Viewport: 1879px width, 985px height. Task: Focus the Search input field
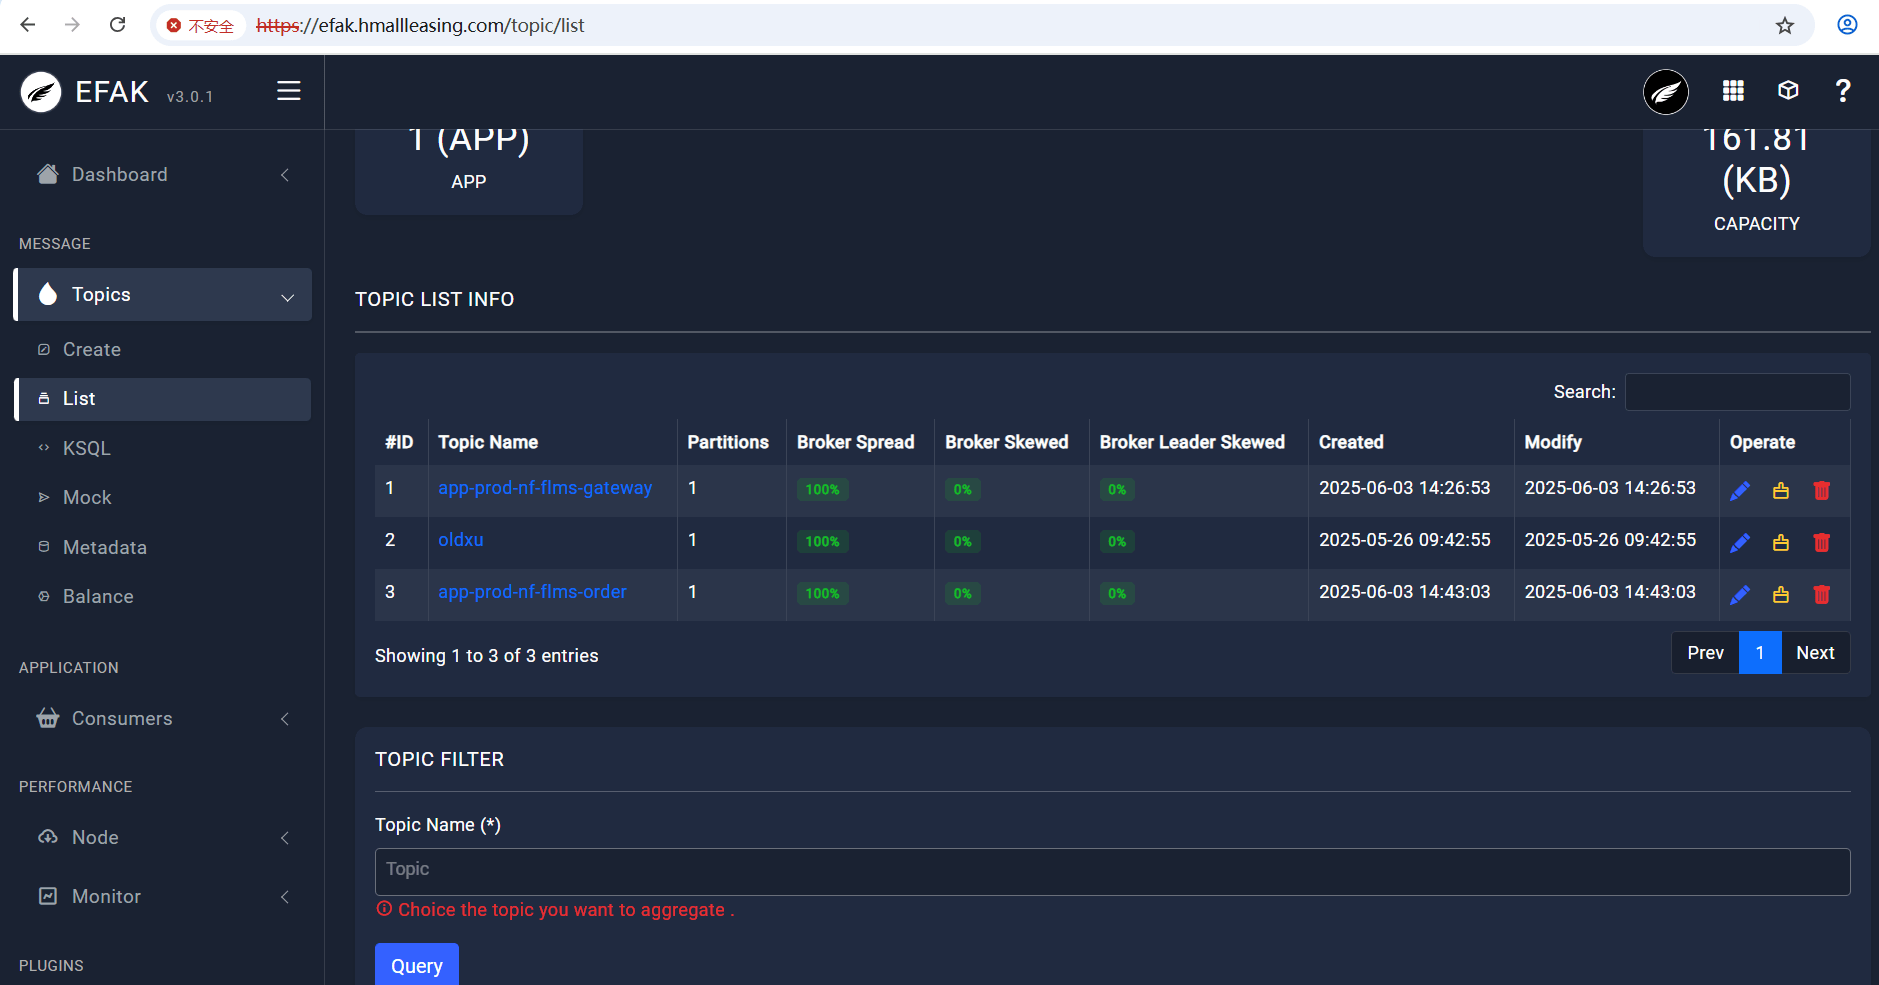tap(1737, 392)
